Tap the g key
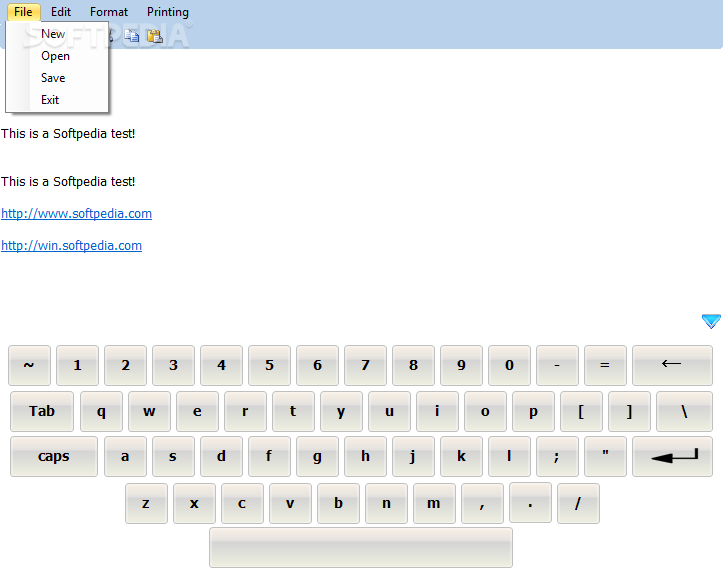Image resolution: width=723 pixels, height=571 pixels. (317, 456)
